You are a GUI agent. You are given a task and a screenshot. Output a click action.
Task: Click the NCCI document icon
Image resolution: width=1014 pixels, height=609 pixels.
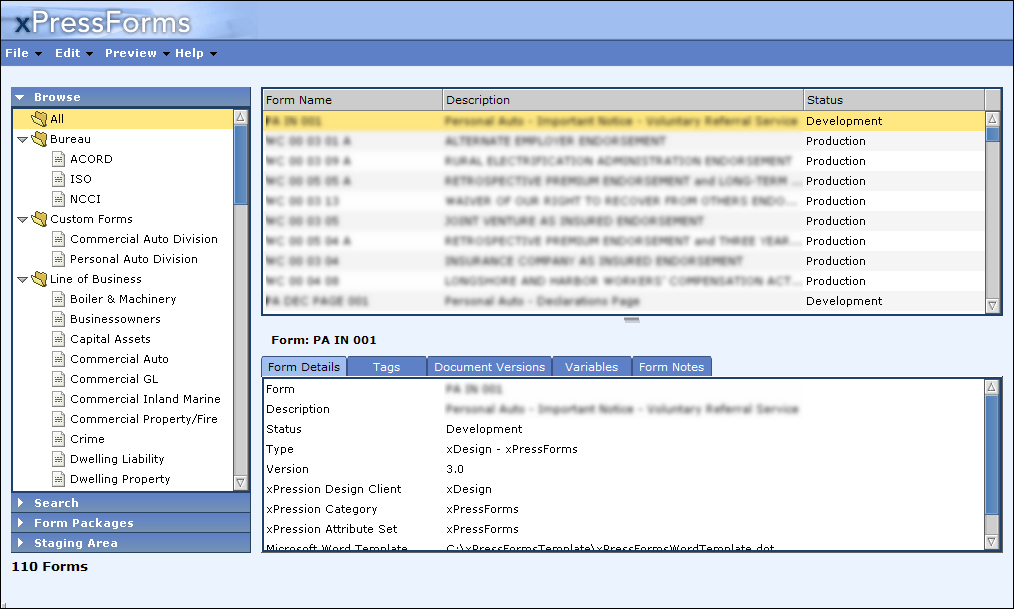(60, 199)
